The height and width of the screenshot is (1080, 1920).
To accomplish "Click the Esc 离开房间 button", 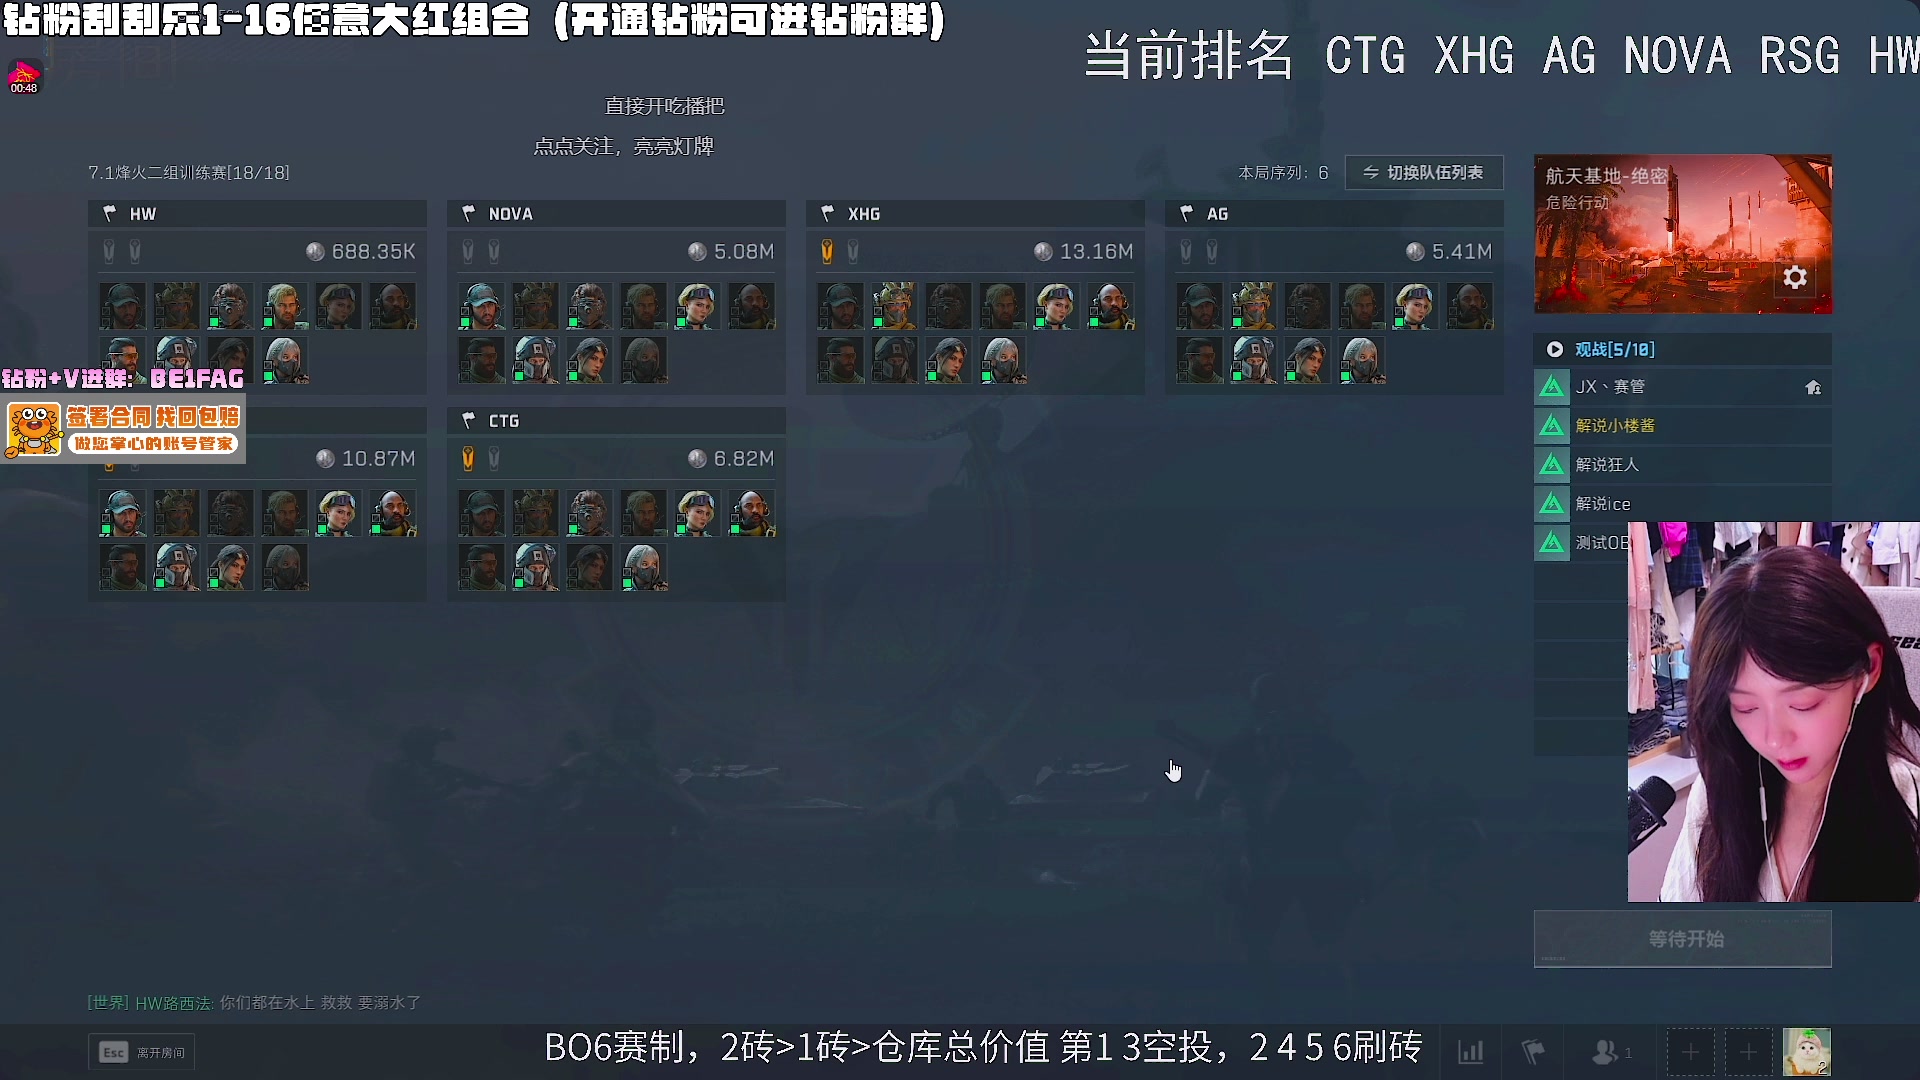I will [142, 1052].
